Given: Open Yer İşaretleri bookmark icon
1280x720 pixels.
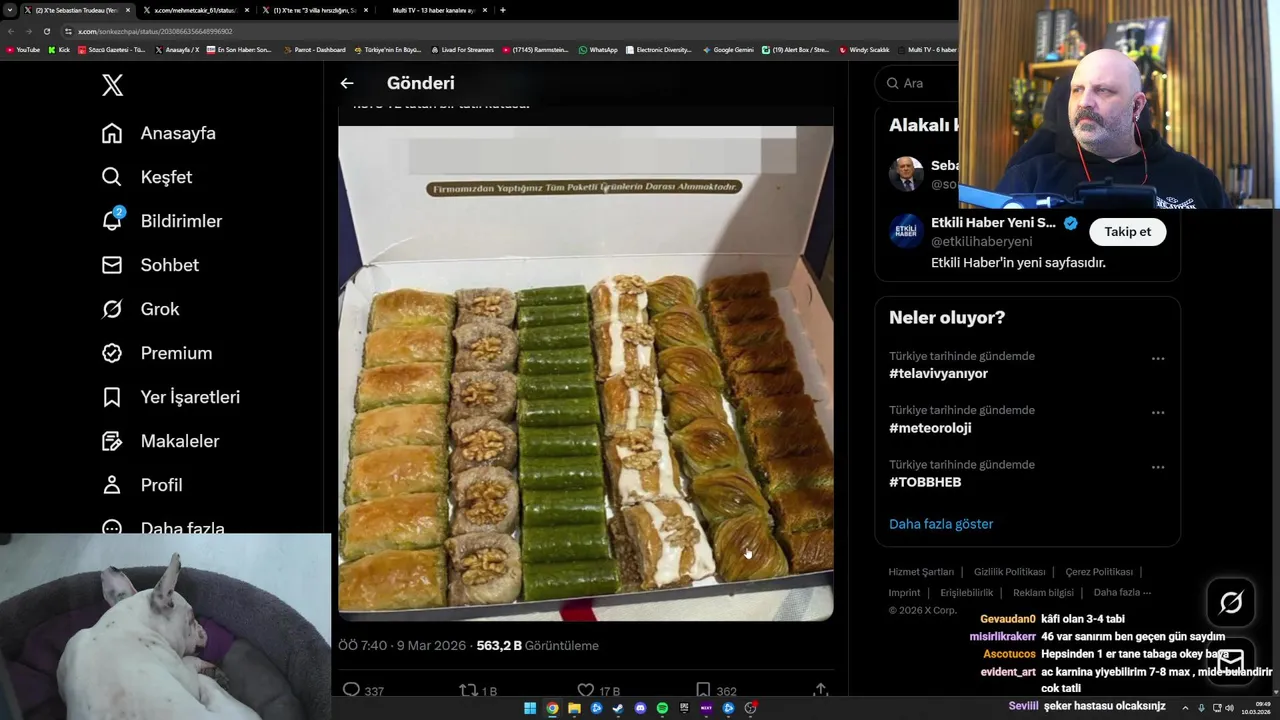Looking at the screenshot, I should [112, 397].
